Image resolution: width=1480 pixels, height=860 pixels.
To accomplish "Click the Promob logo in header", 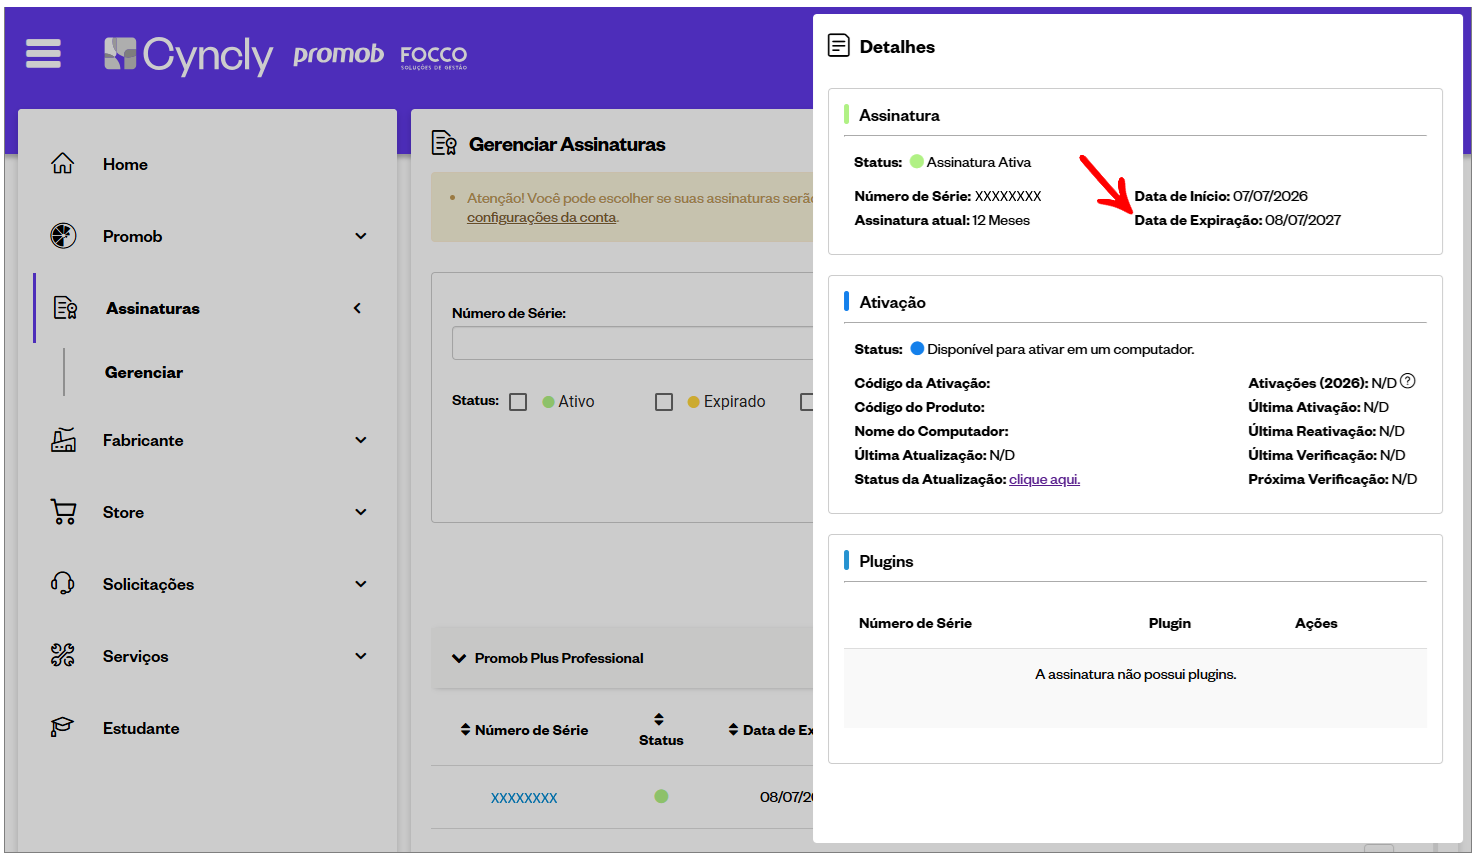I will pos(338,54).
